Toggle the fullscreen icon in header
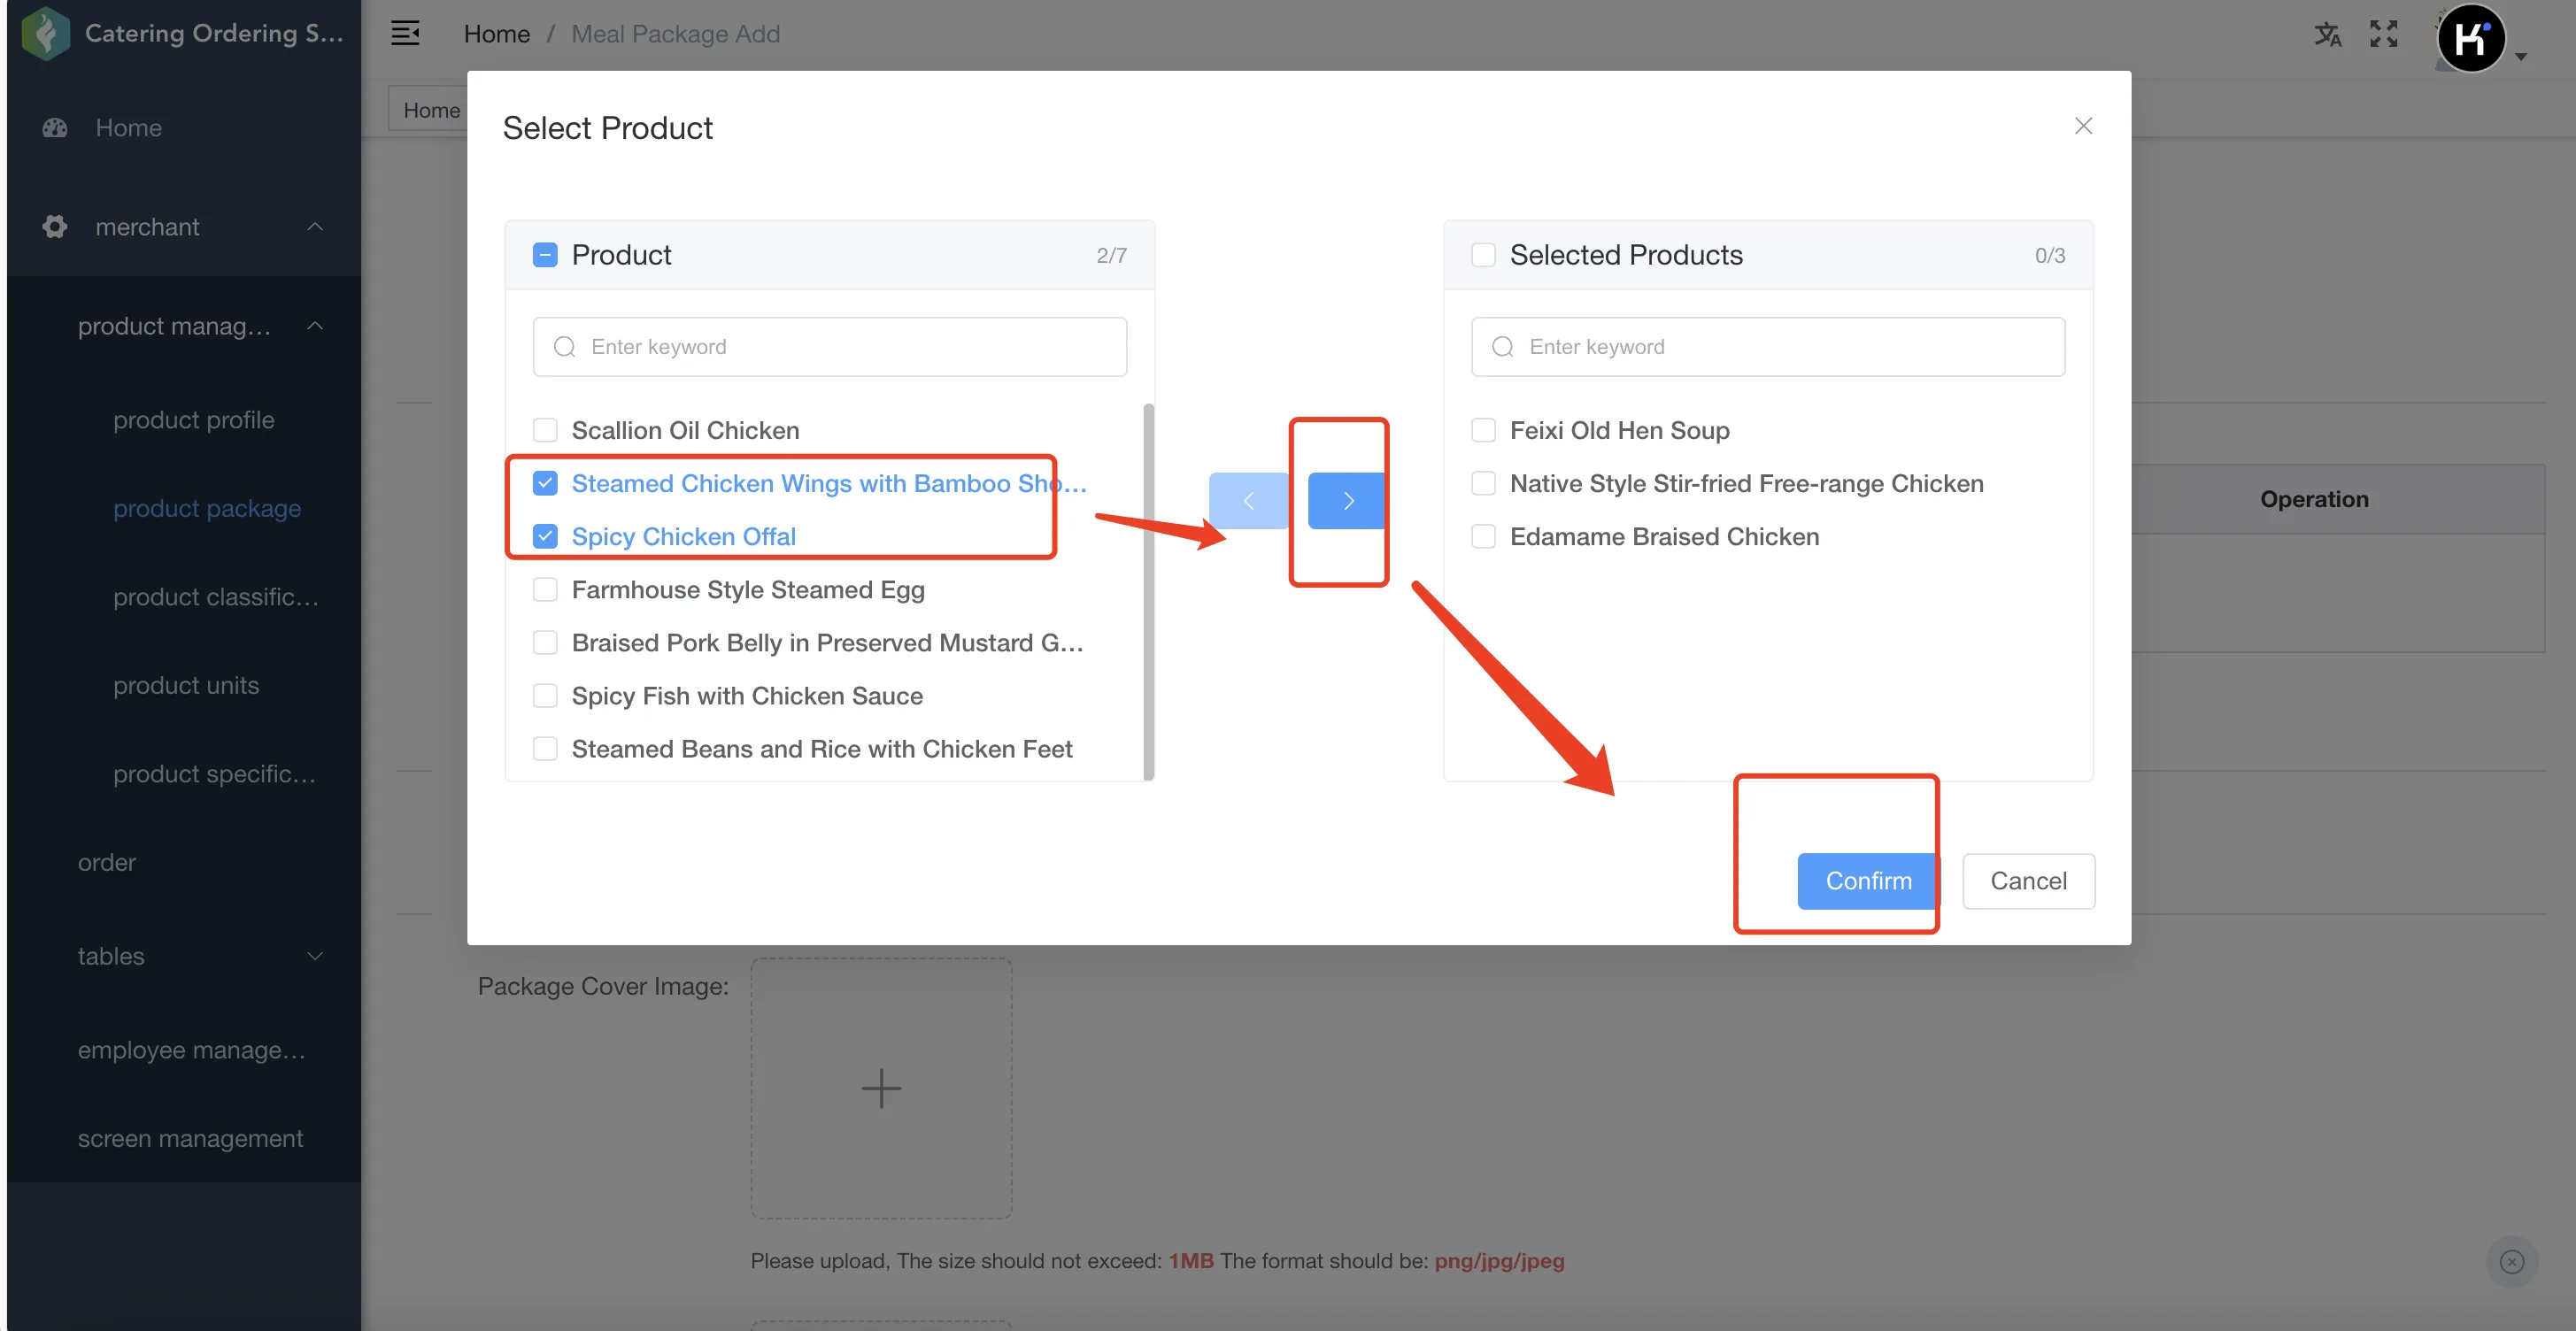This screenshot has width=2576, height=1331. click(x=2384, y=34)
